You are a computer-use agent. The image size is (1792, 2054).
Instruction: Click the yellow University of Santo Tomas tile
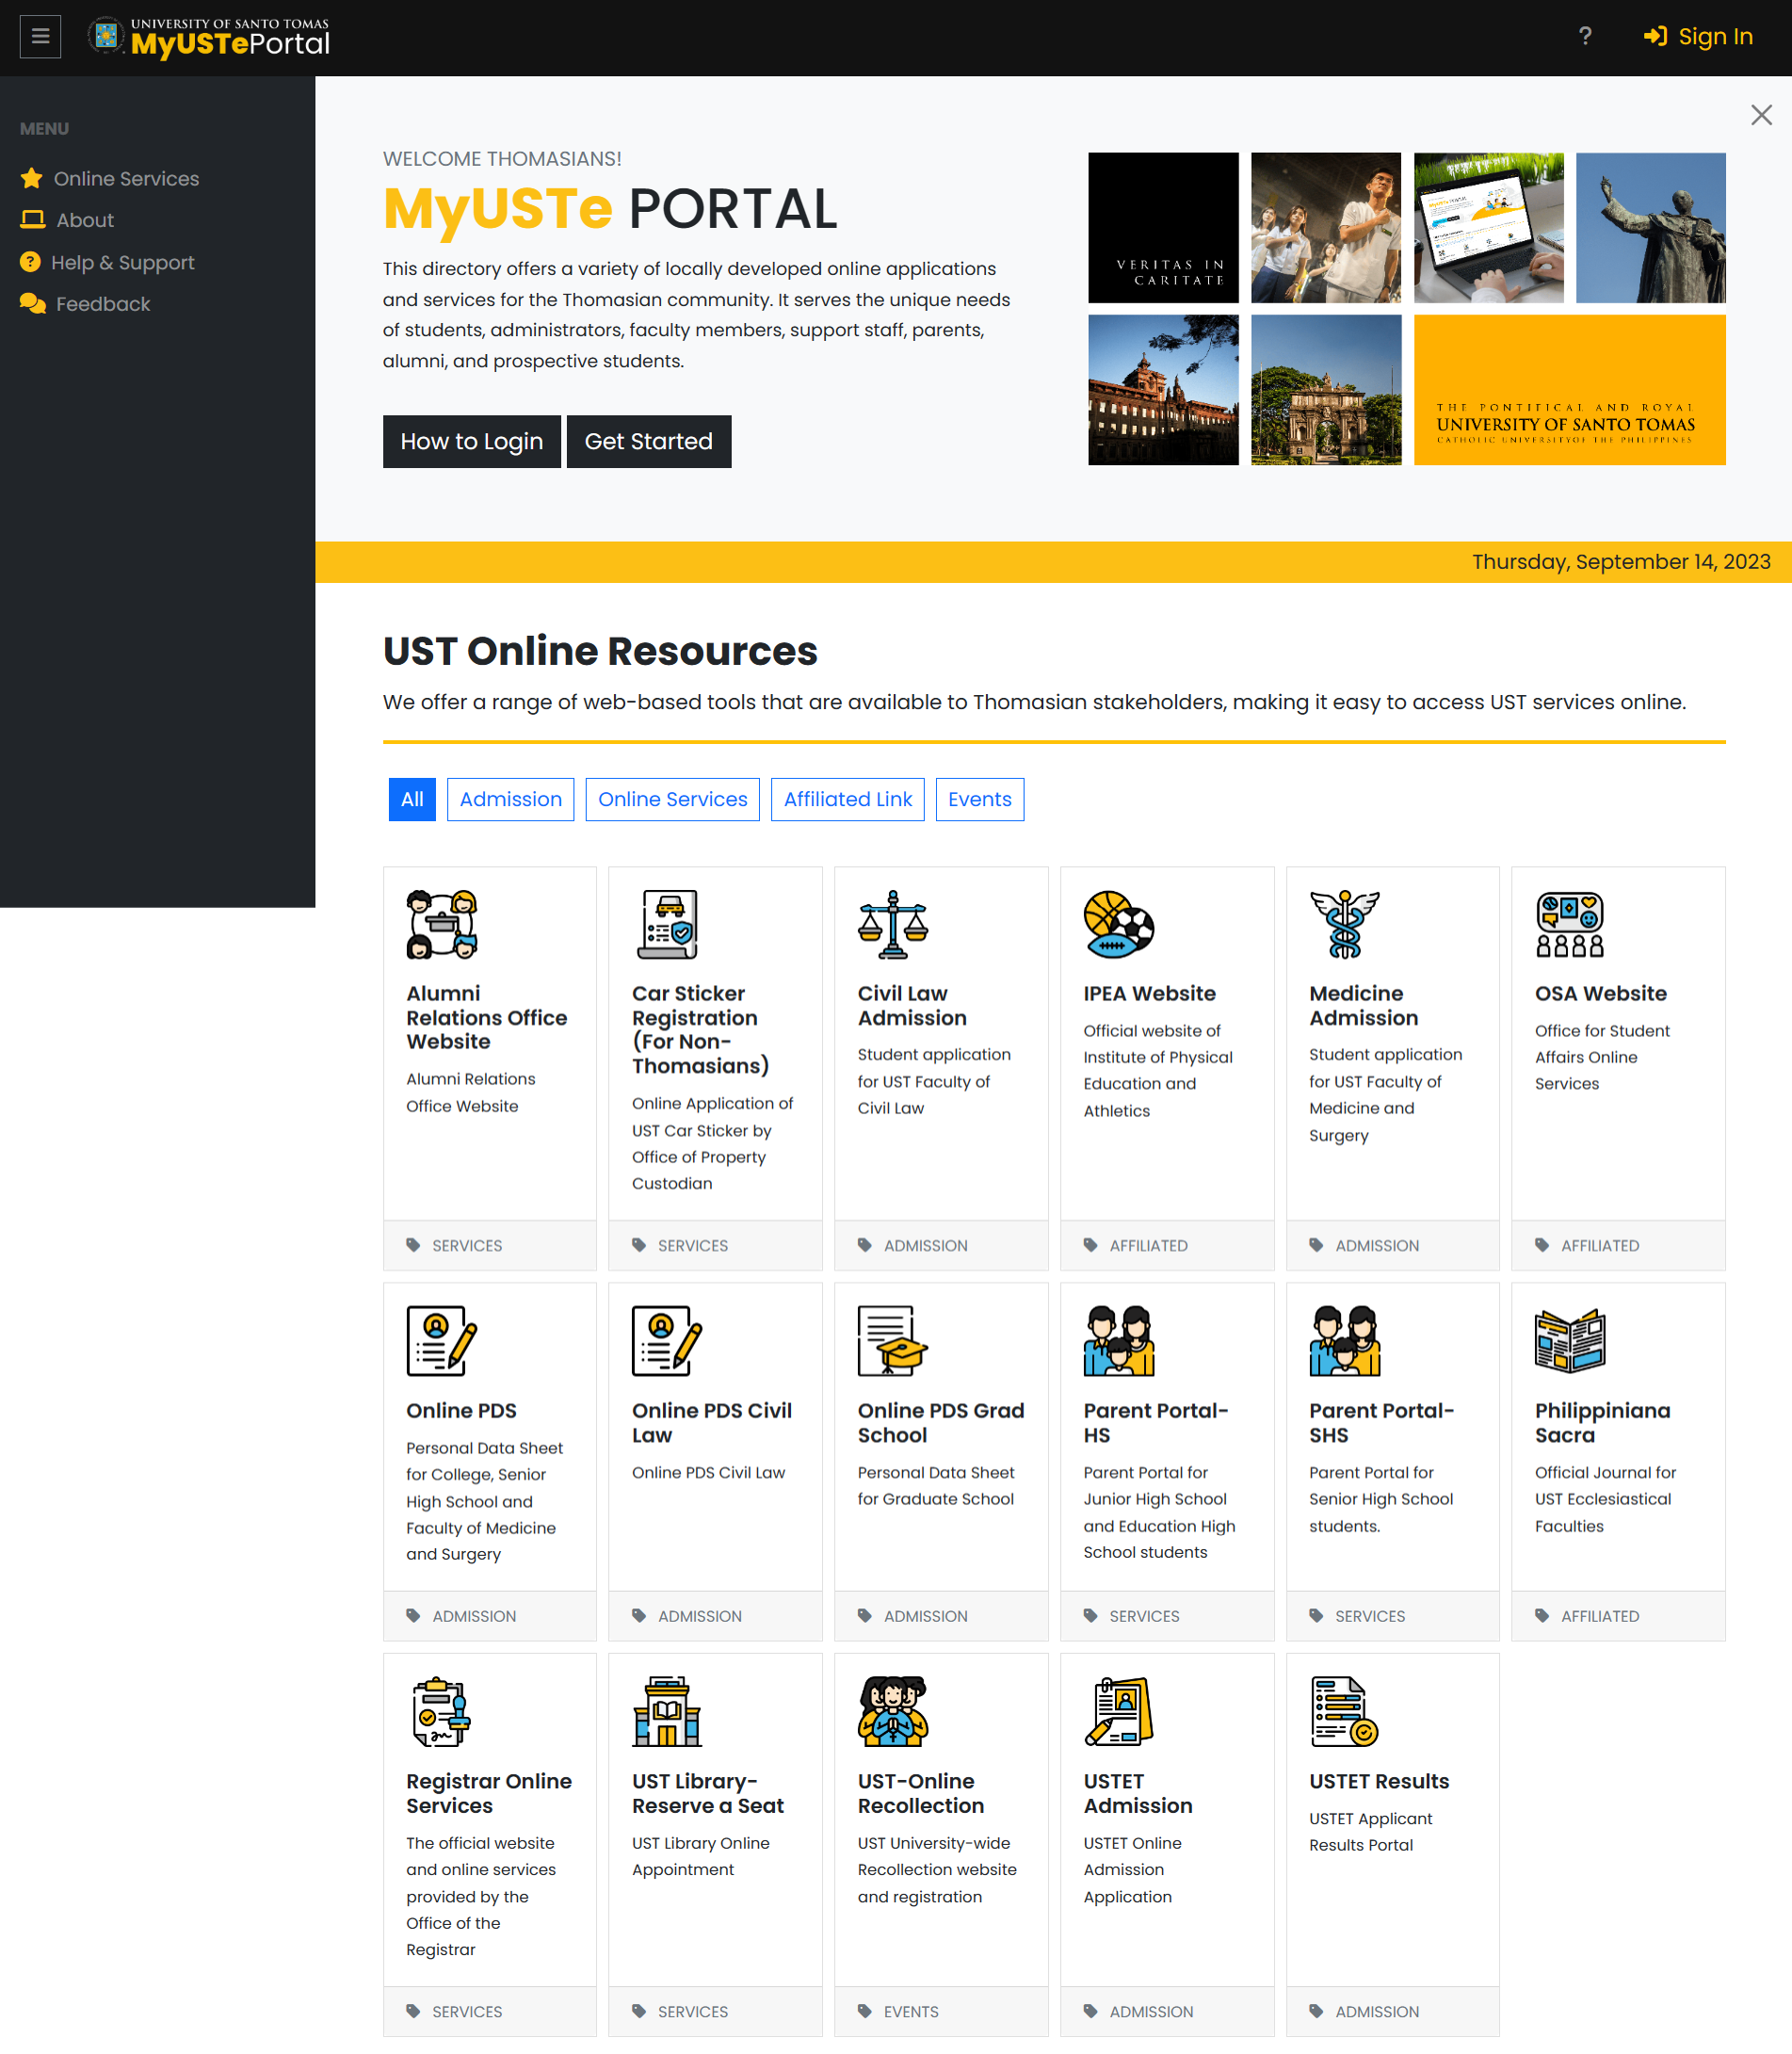[x=1570, y=390]
